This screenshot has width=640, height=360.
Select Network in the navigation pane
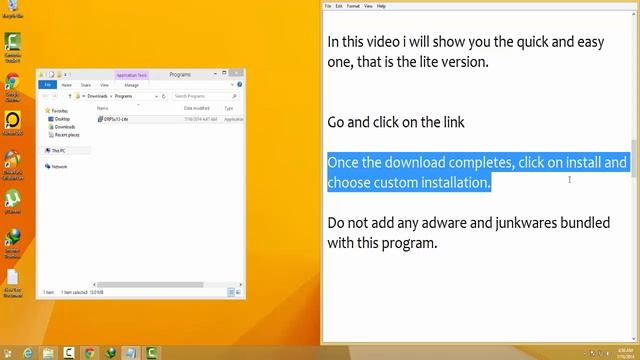tap(56, 167)
